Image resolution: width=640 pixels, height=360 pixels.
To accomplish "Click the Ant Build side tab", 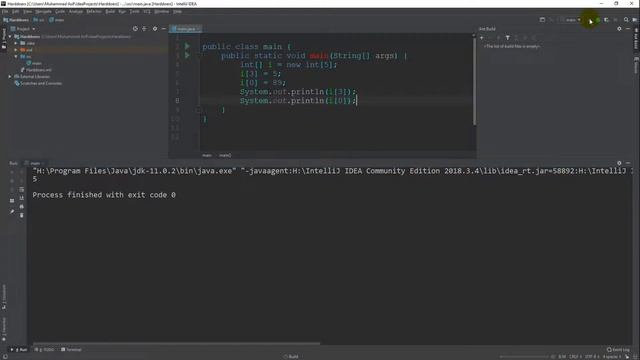I will 636,39.
